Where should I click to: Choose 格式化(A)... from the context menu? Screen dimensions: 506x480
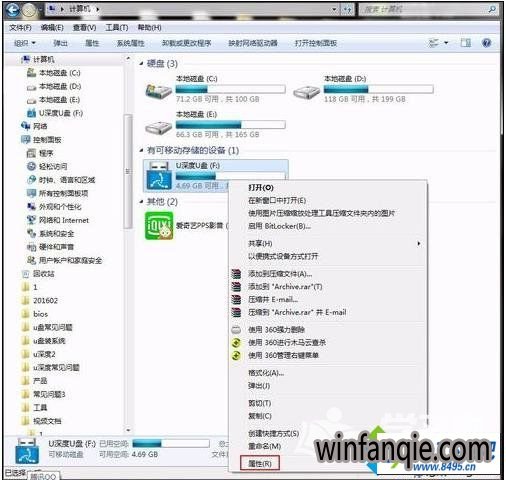point(266,373)
